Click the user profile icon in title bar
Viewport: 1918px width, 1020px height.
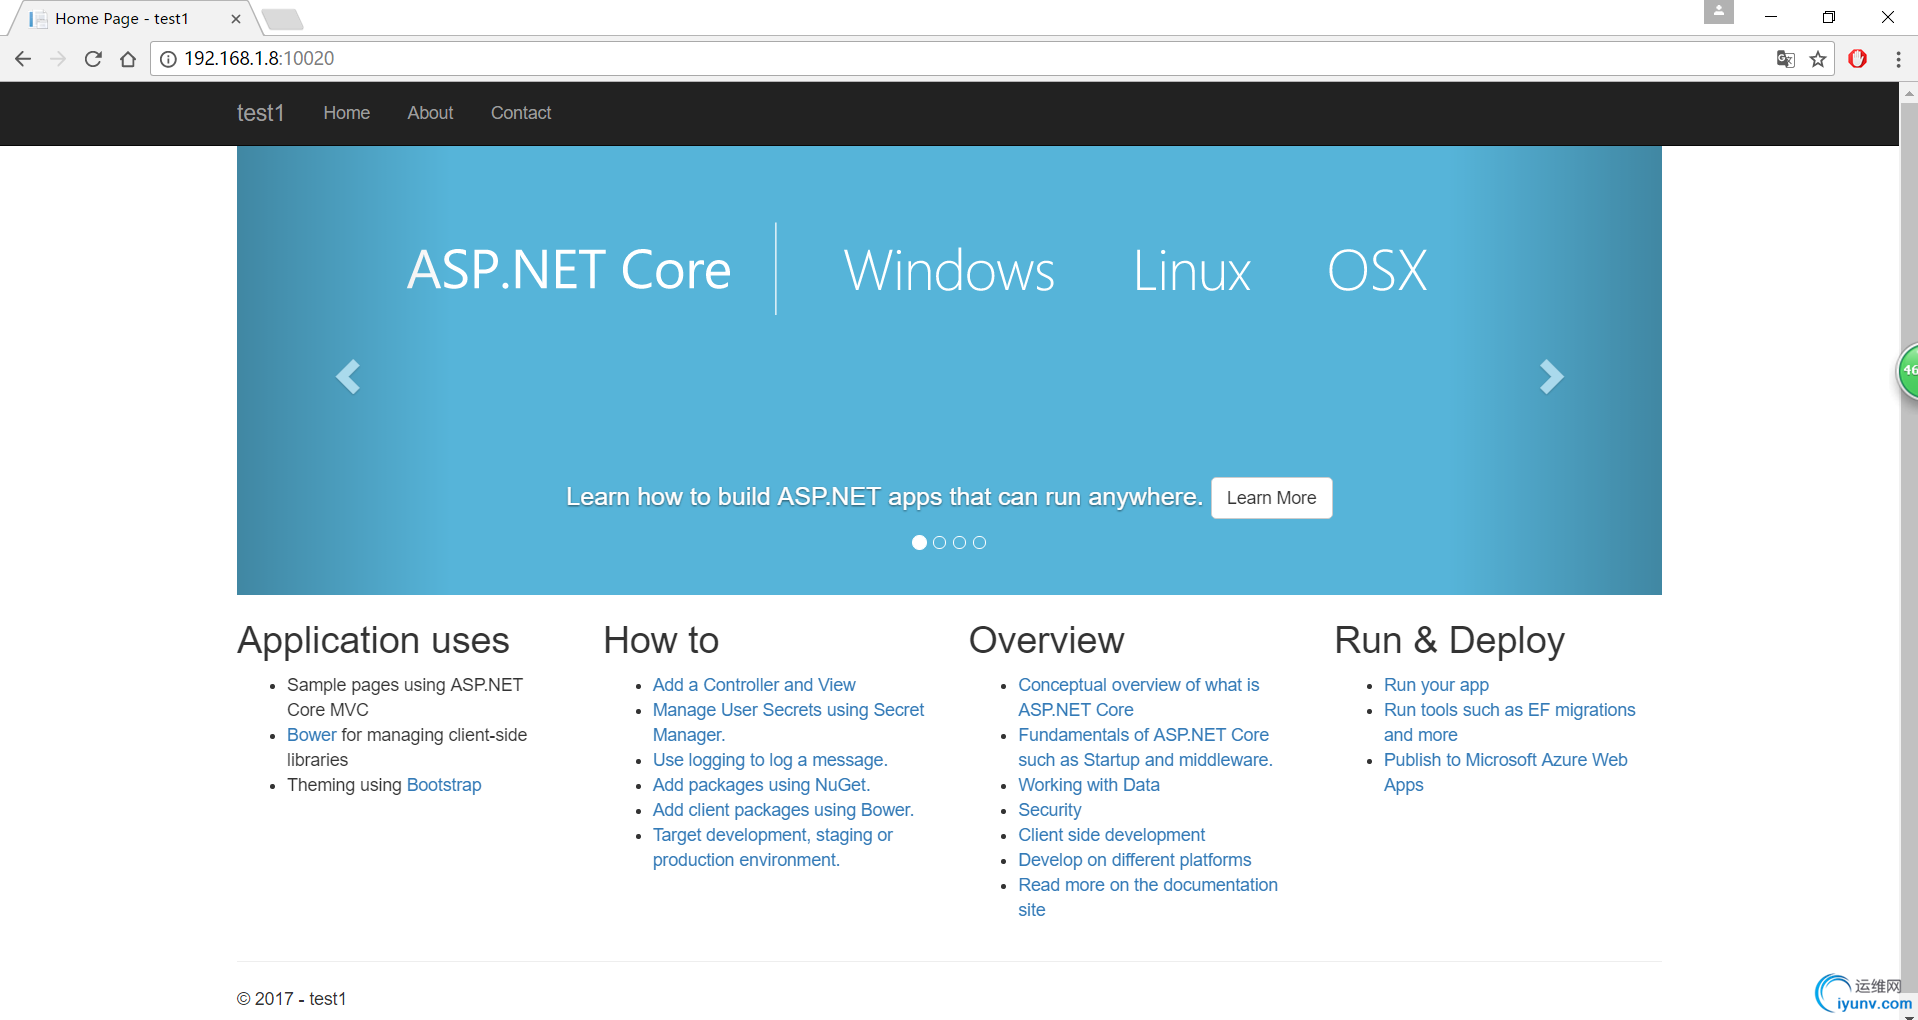click(1719, 12)
